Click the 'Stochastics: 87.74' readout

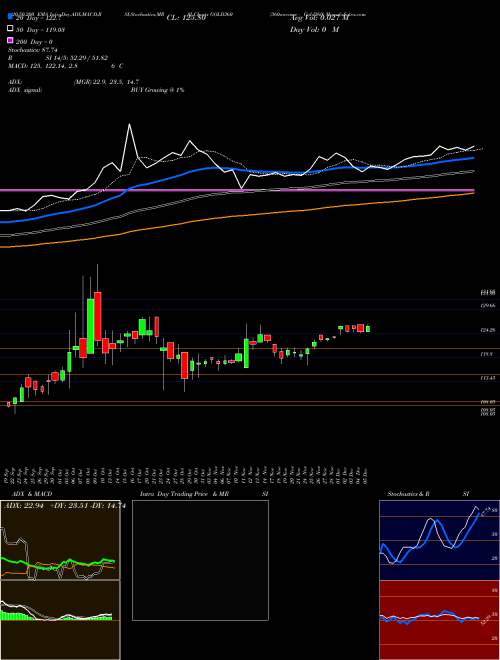pos(33,50)
